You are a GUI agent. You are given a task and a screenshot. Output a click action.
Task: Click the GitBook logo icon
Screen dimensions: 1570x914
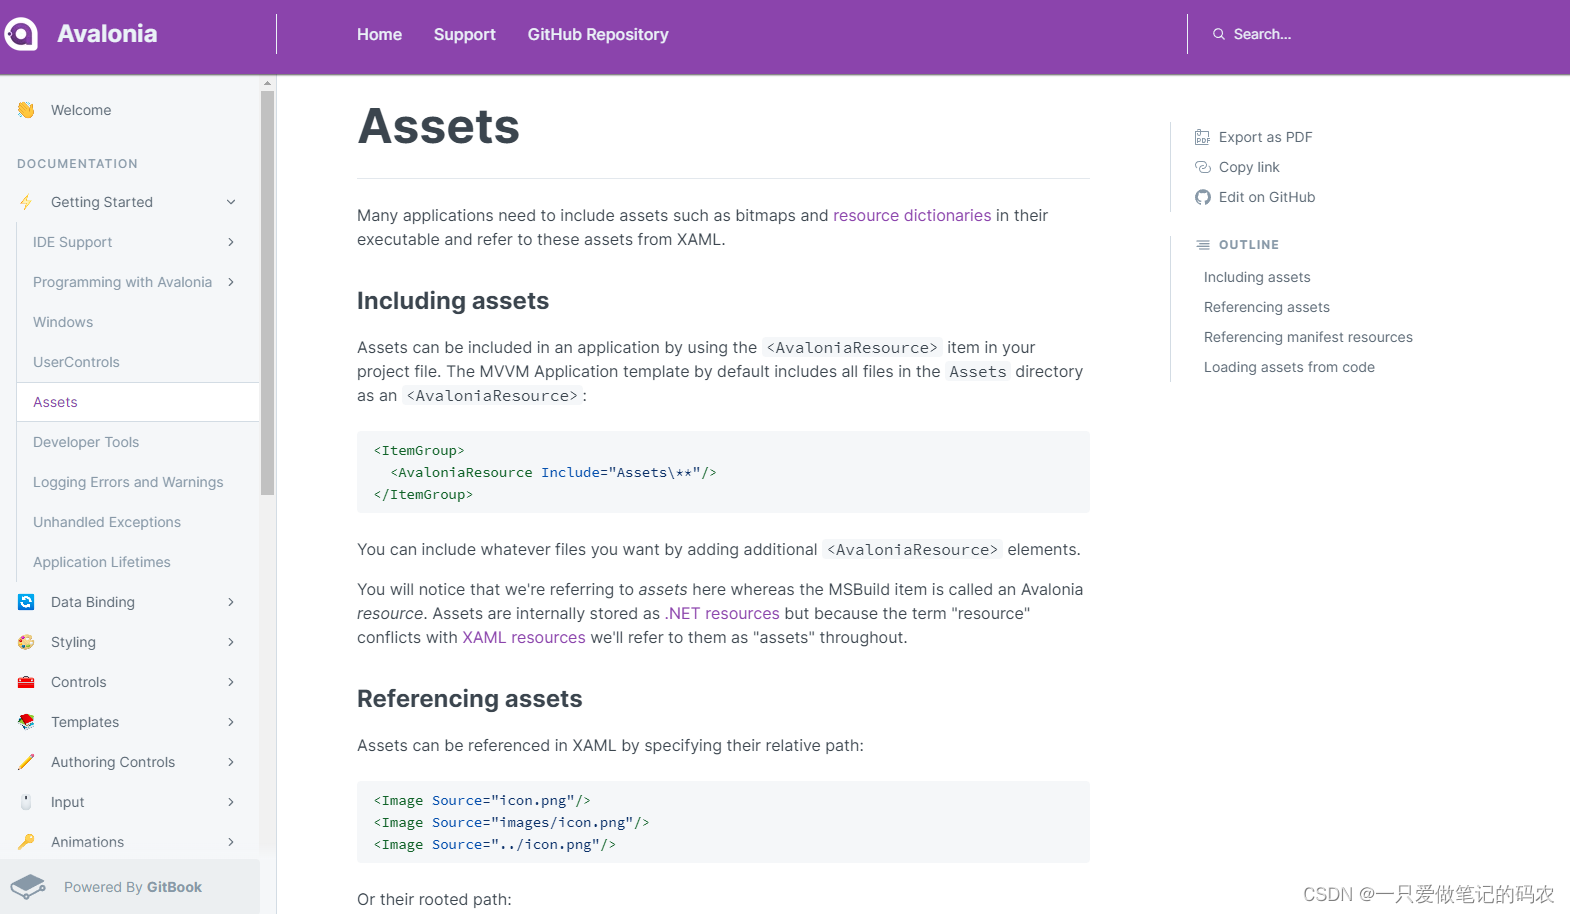(28, 887)
